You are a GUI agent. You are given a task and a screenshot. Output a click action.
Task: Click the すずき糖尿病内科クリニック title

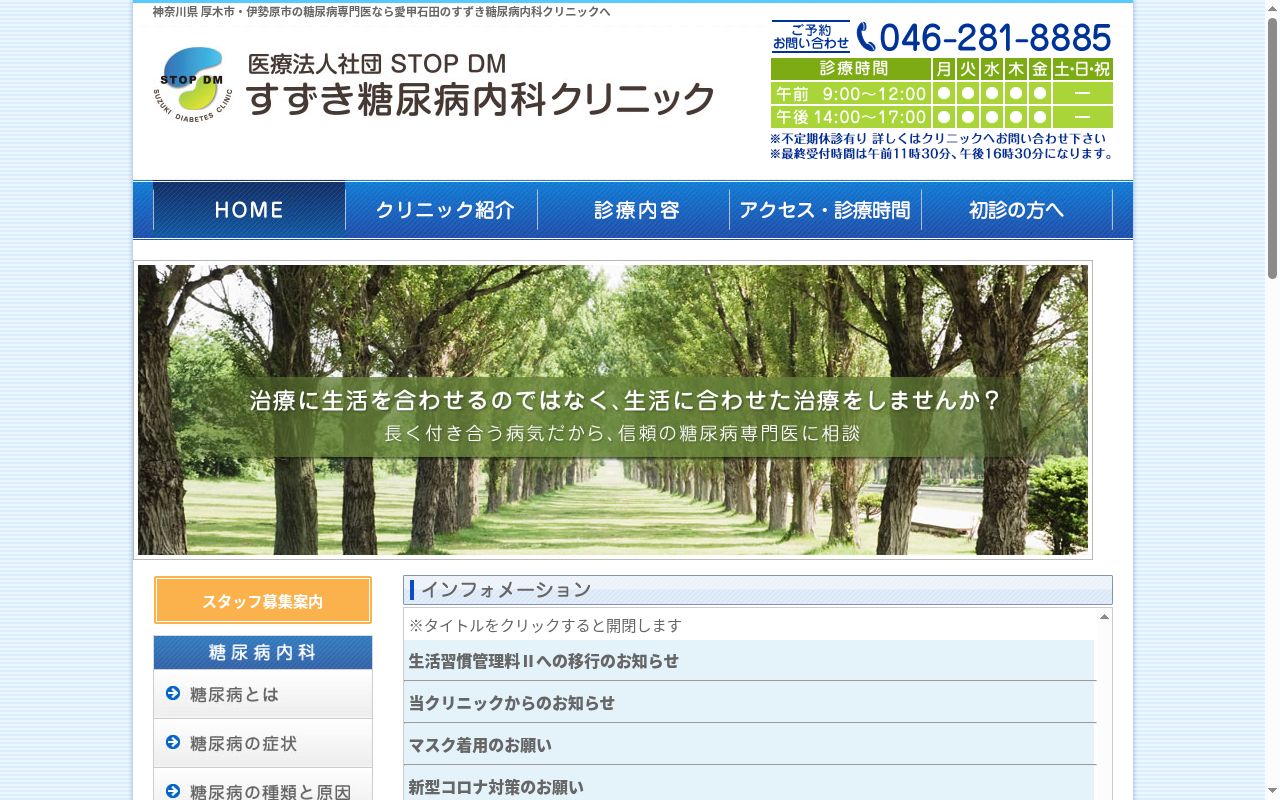(x=481, y=98)
